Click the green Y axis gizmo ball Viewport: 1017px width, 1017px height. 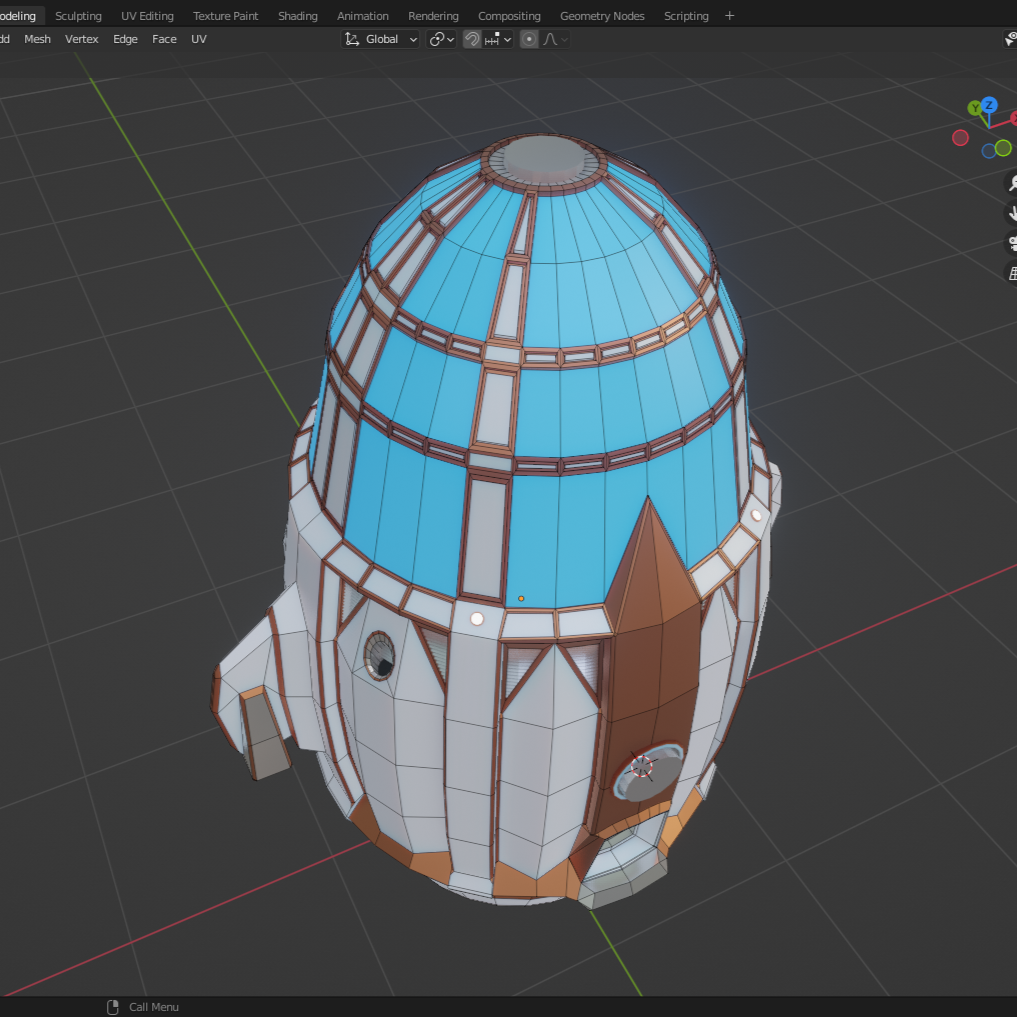point(975,108)
